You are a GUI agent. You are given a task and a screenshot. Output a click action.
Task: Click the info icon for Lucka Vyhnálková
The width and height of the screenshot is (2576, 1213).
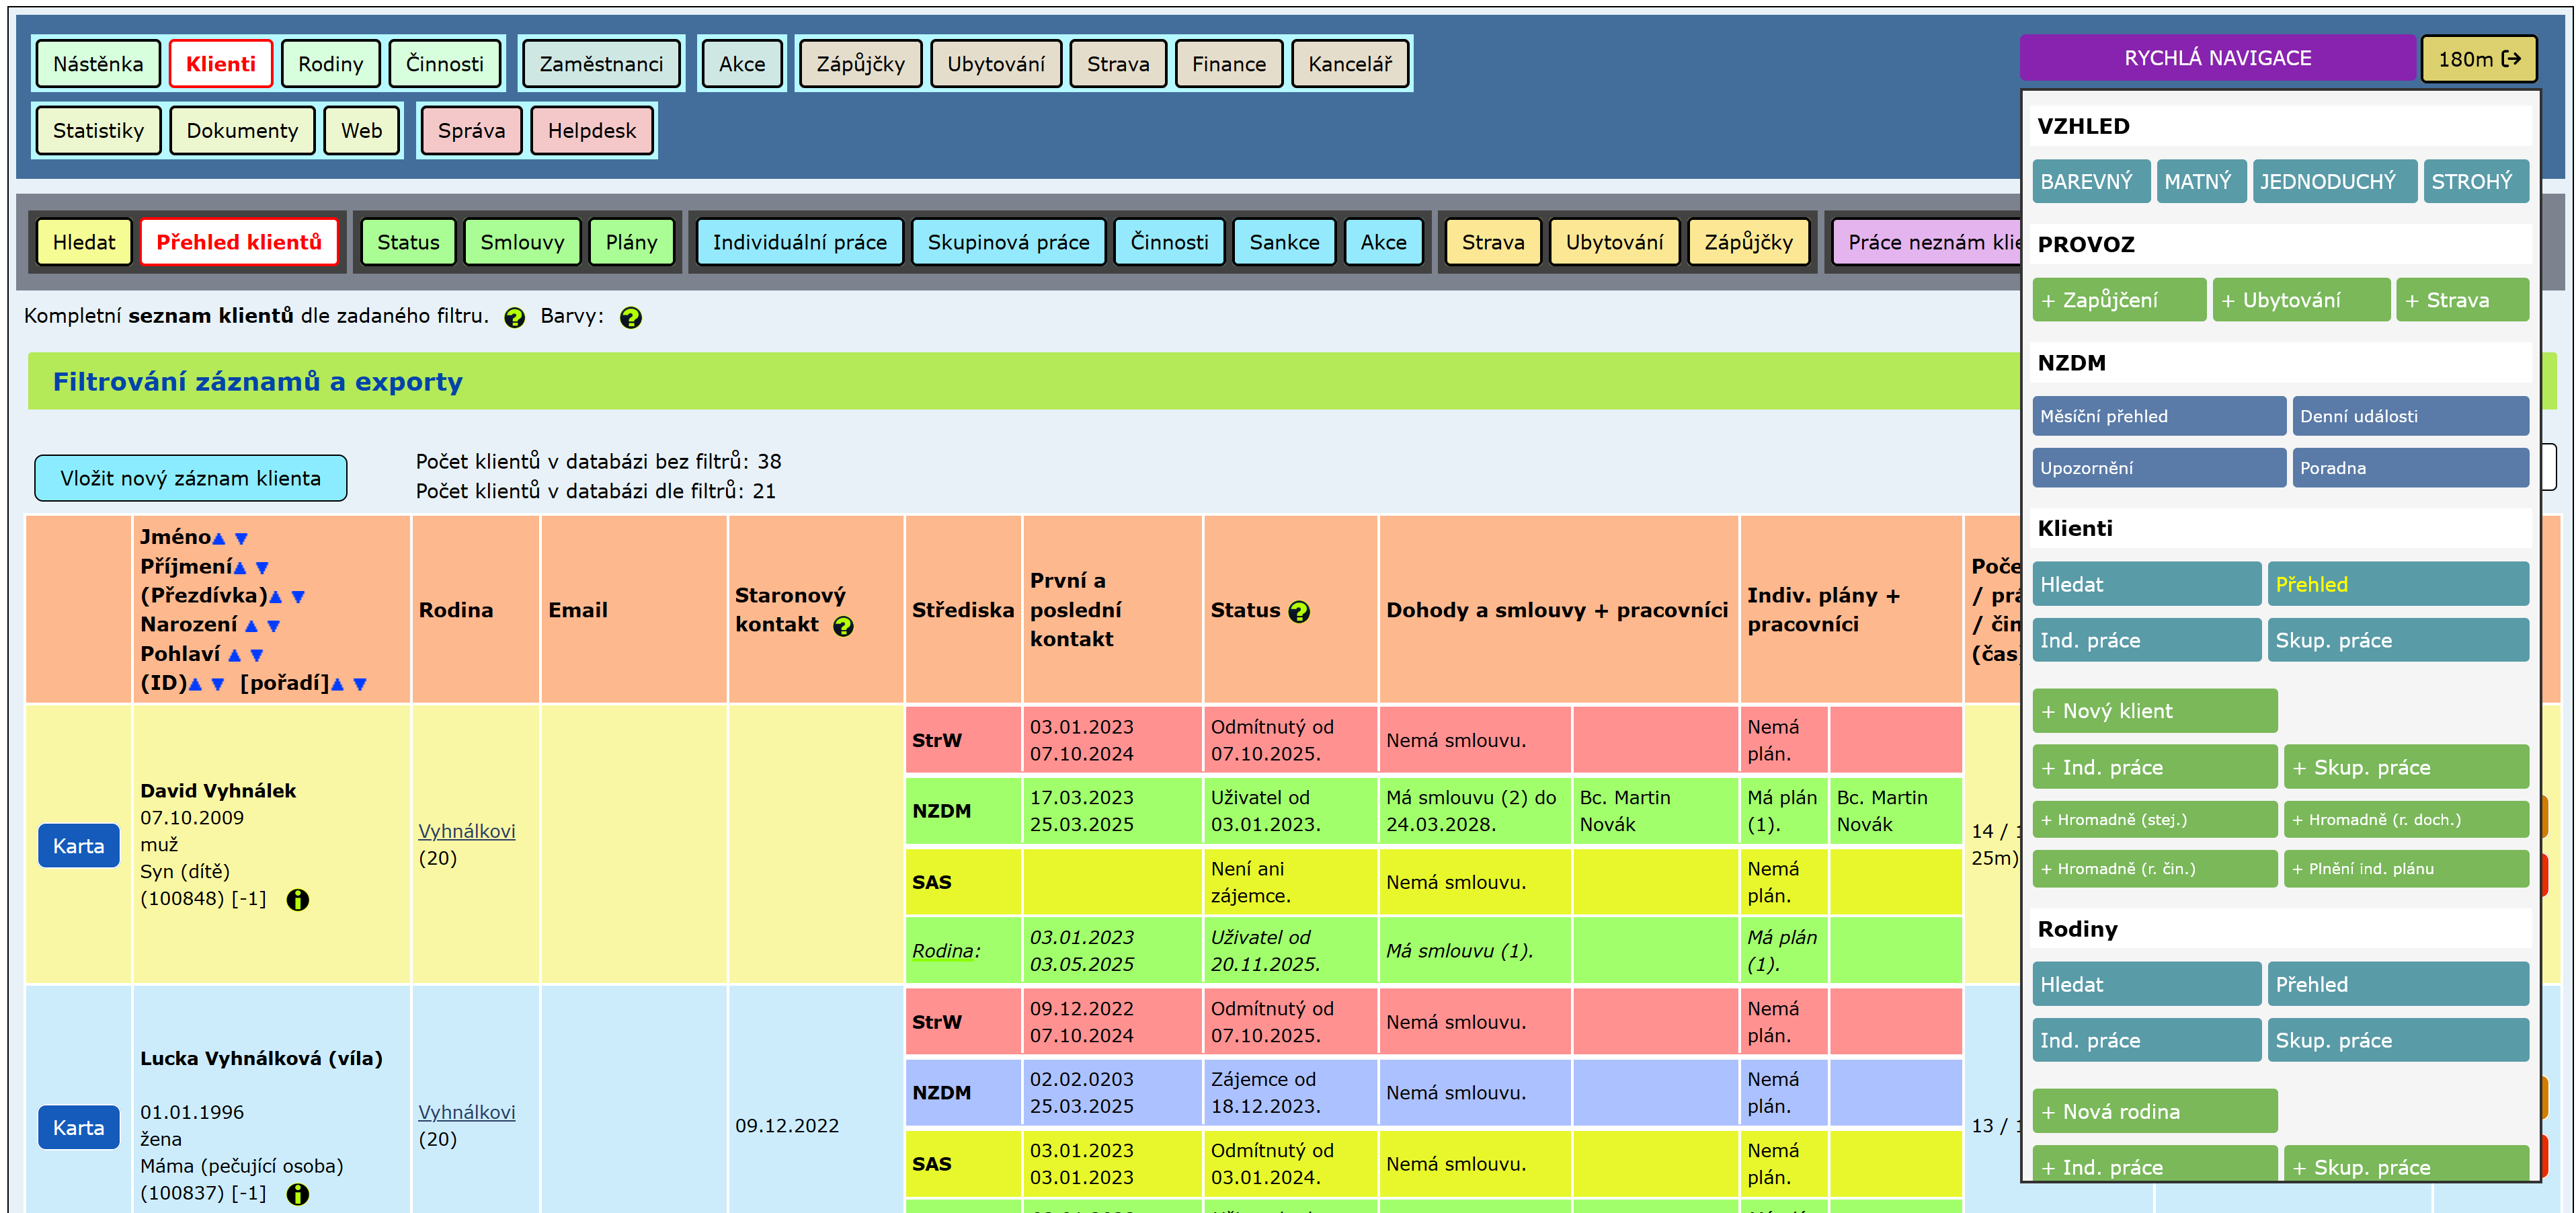click(297, 1194)
